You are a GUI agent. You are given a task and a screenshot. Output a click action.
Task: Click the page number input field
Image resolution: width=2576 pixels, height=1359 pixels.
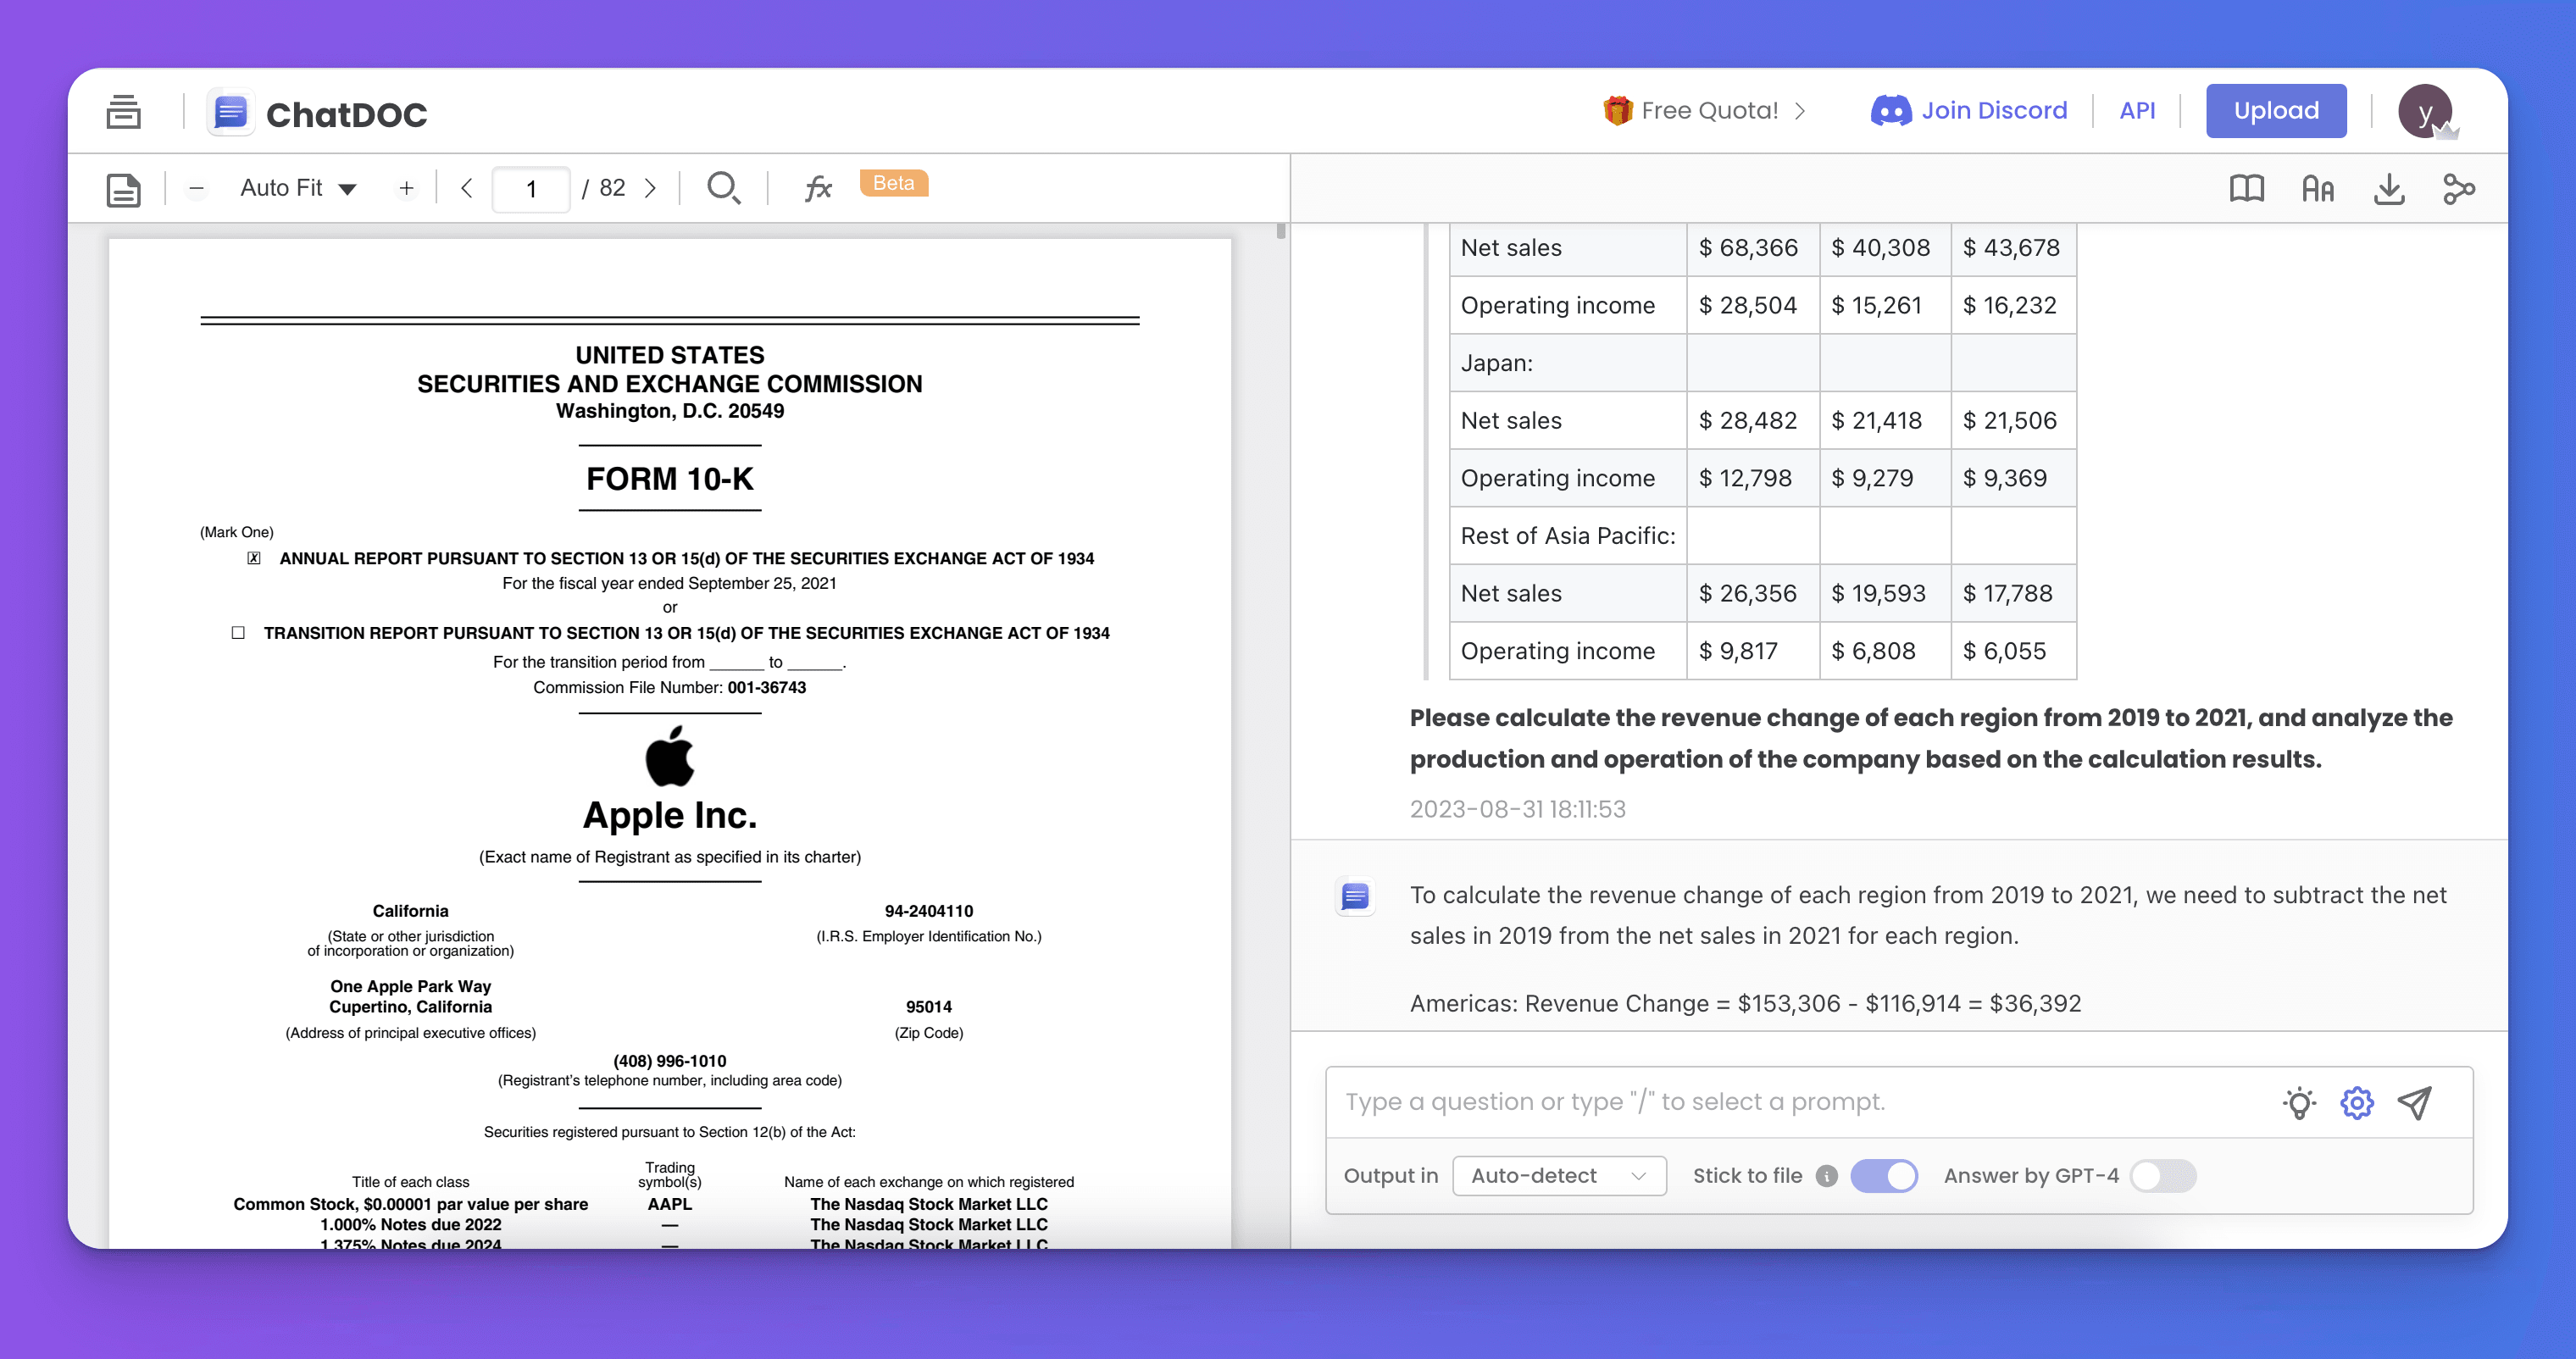[531, 188]
